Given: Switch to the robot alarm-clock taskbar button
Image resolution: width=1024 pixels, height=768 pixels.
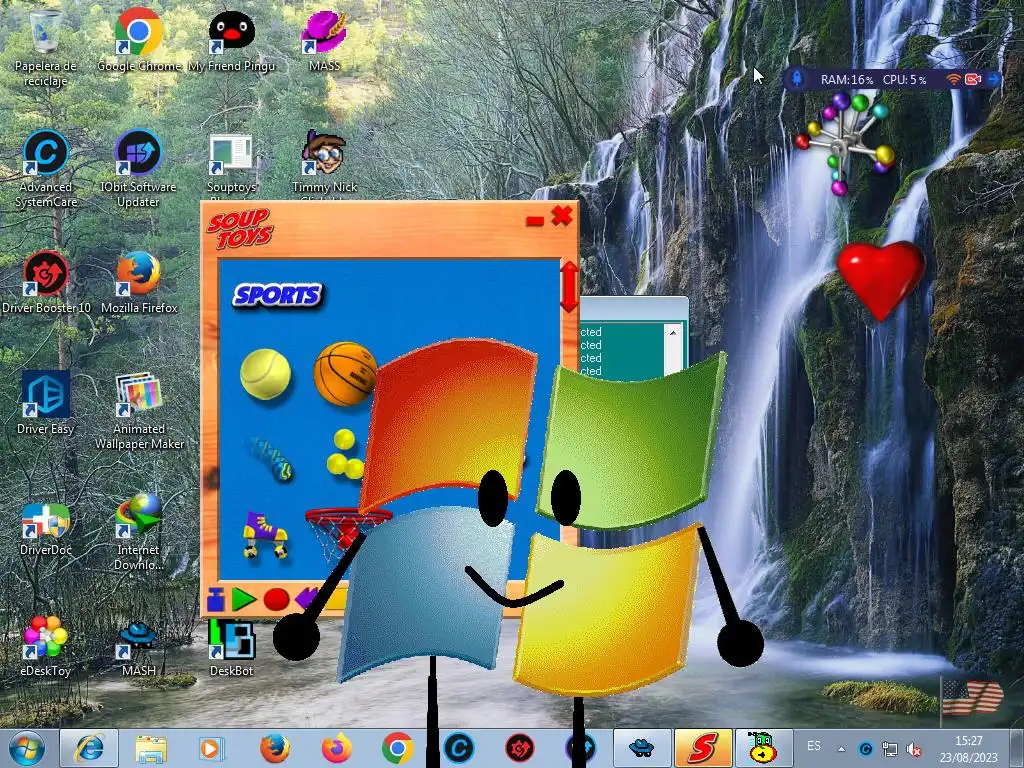Looking at the screenshot, I should (763, 748).
